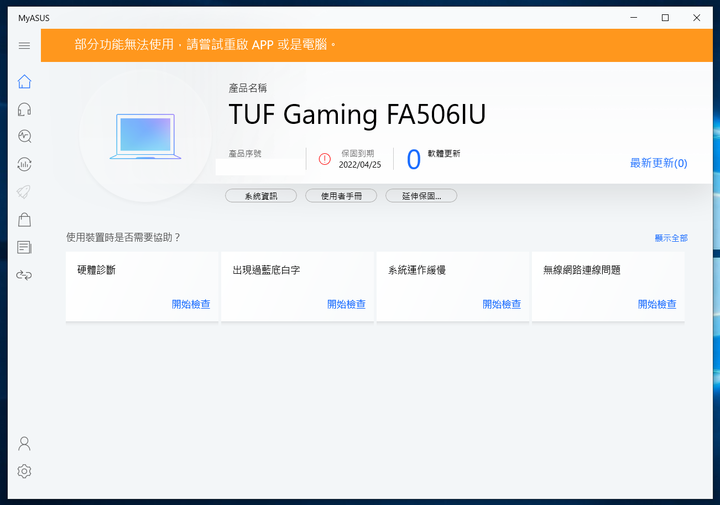Start check under 無線網路連線問題 card
720x505 pixels.
tap(657, 304)
